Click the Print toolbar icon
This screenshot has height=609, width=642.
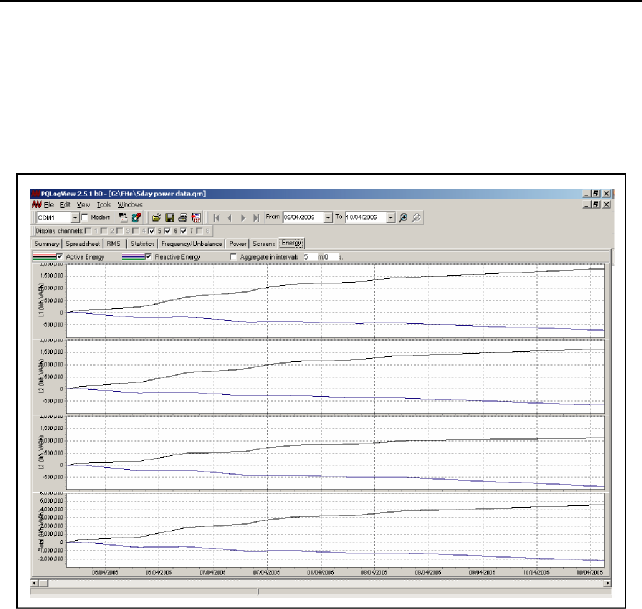click(183, 217)
